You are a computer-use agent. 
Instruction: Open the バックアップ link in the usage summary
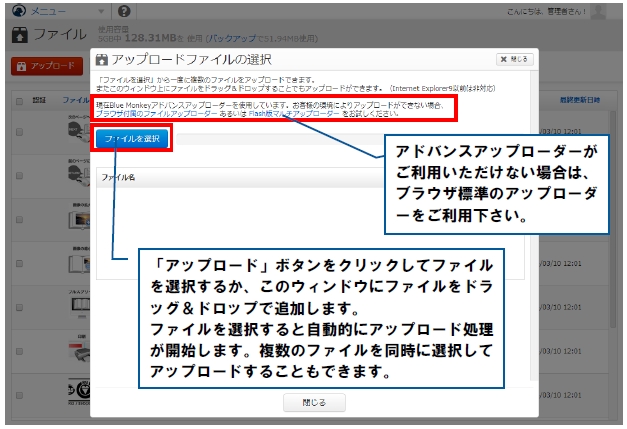pos(232,38)
